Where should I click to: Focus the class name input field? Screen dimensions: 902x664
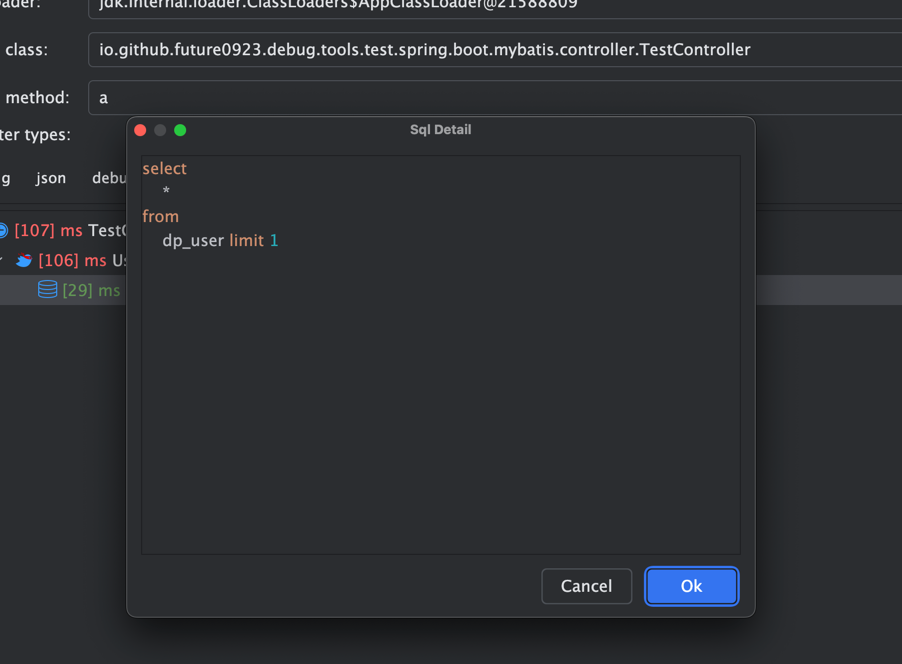494,50
